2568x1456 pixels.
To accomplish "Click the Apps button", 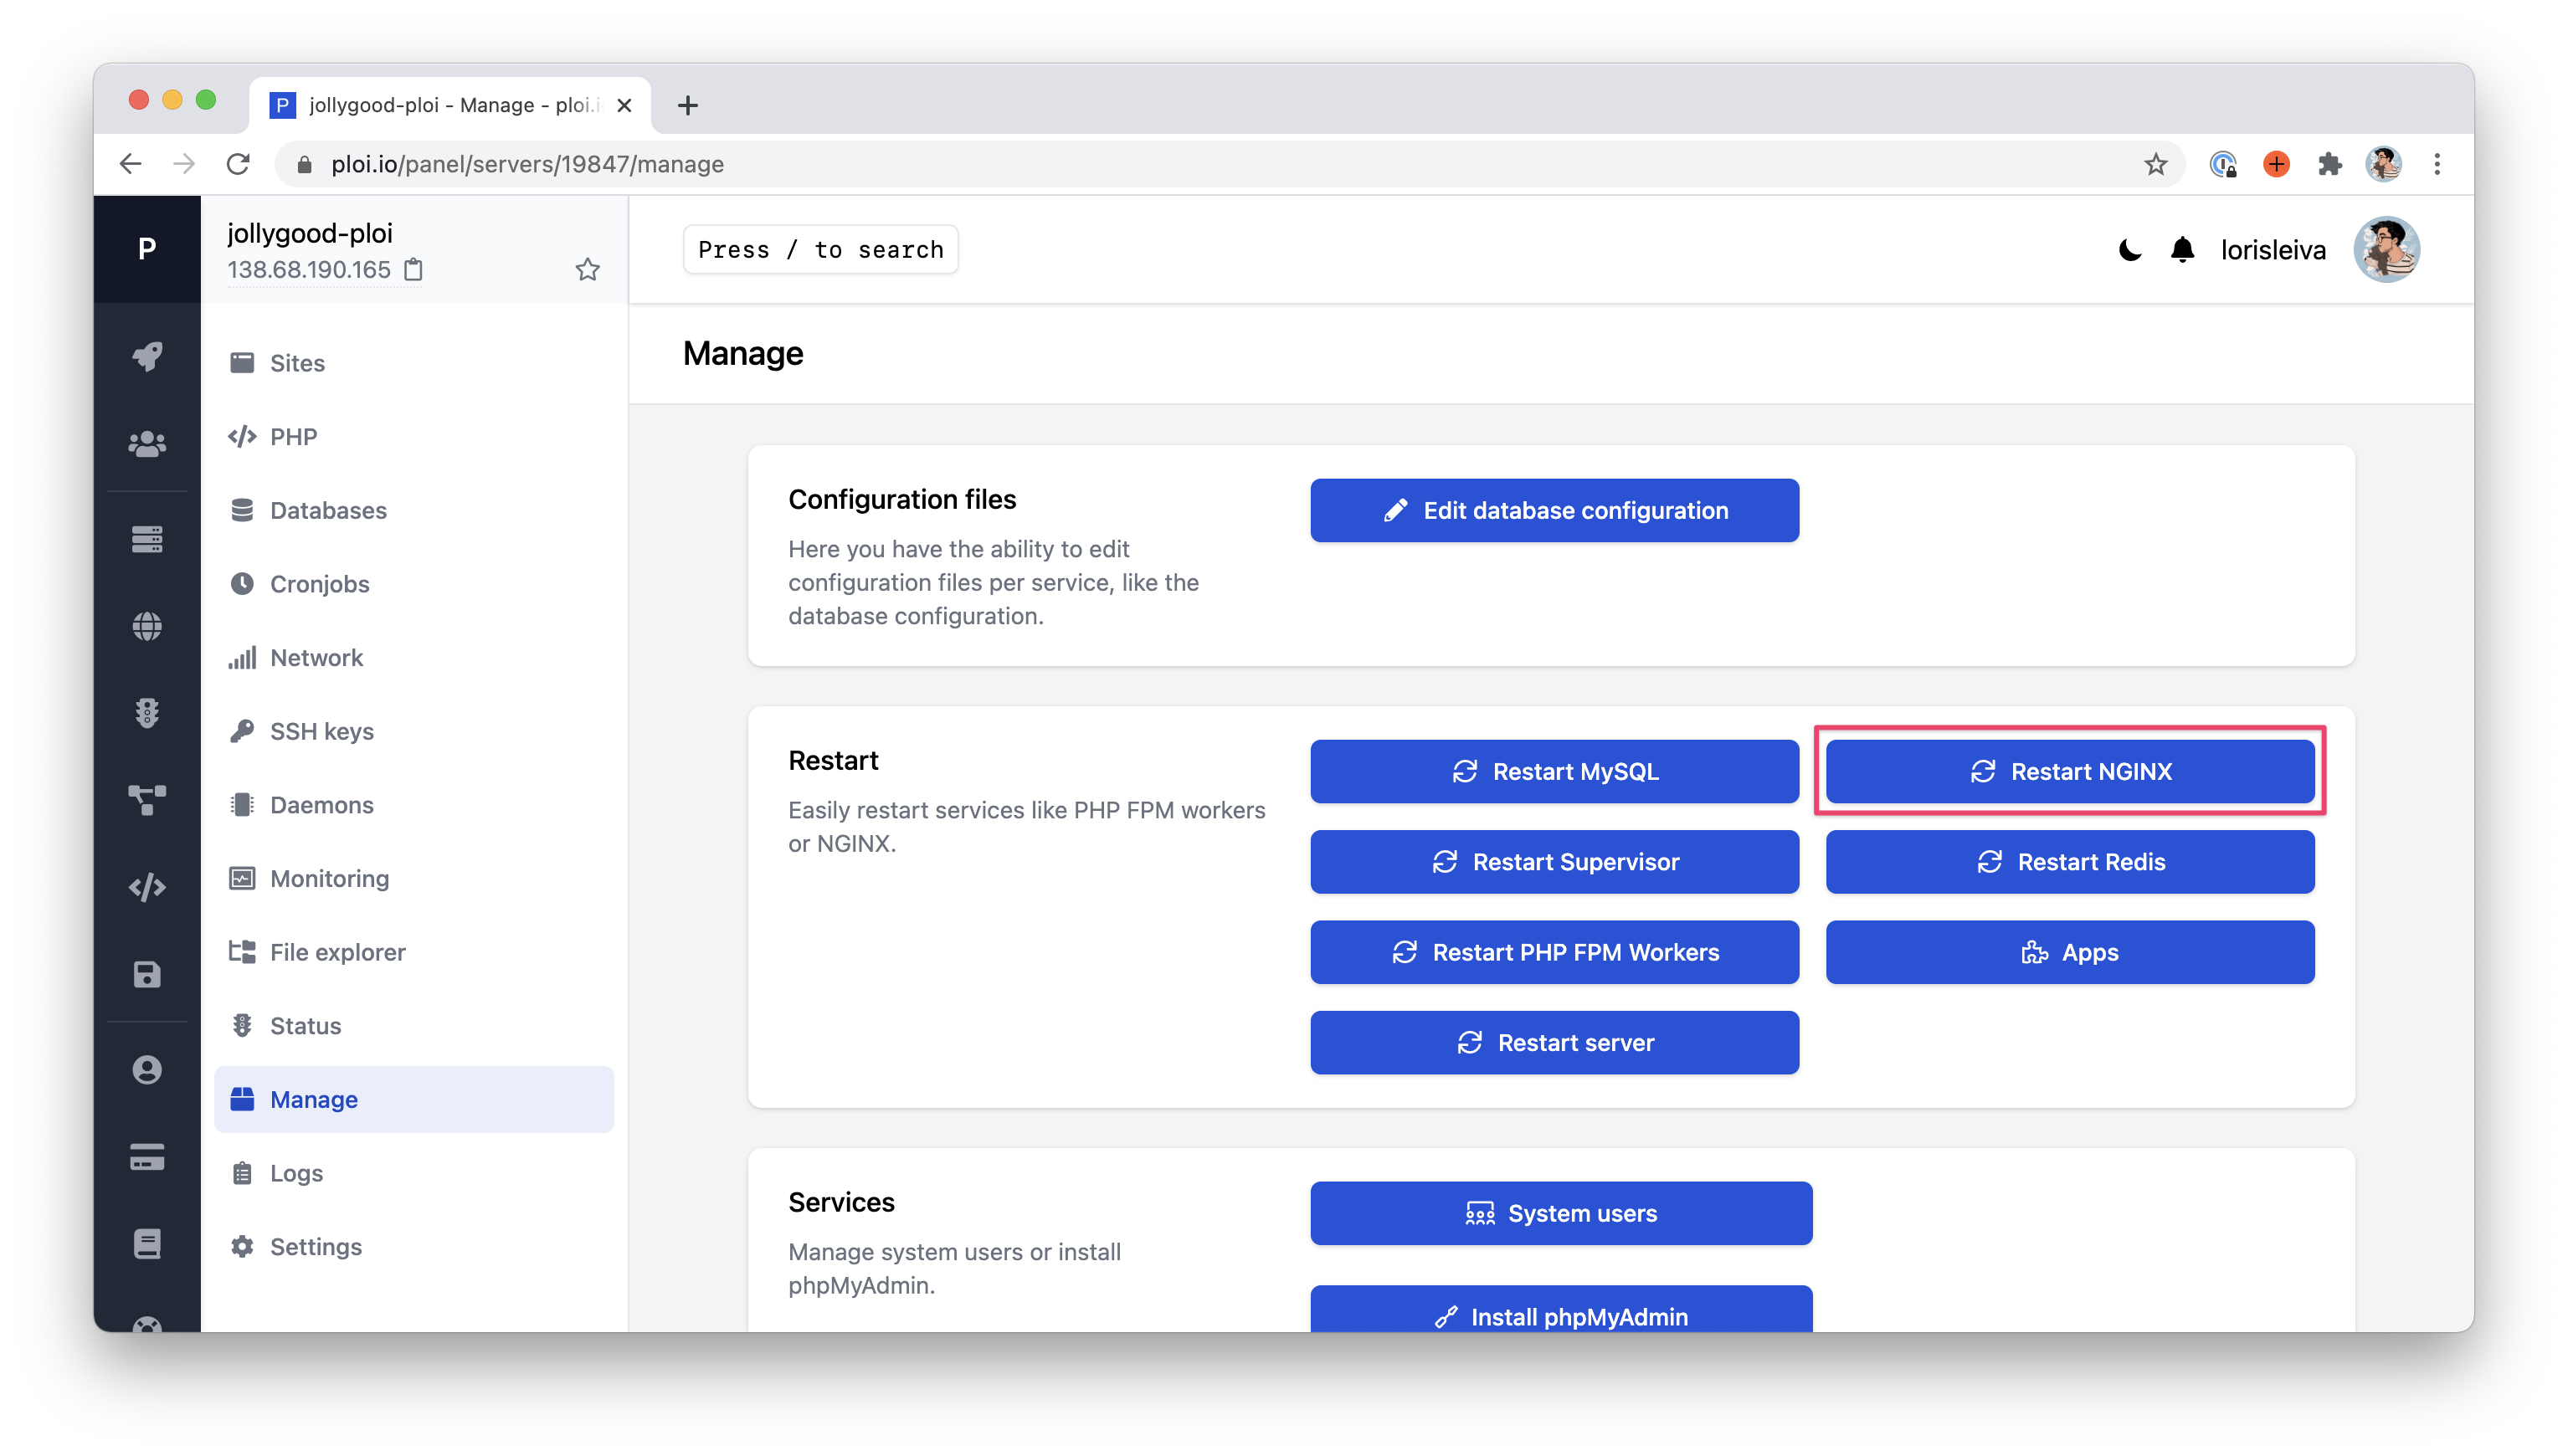I will (x=2070, y=953).
